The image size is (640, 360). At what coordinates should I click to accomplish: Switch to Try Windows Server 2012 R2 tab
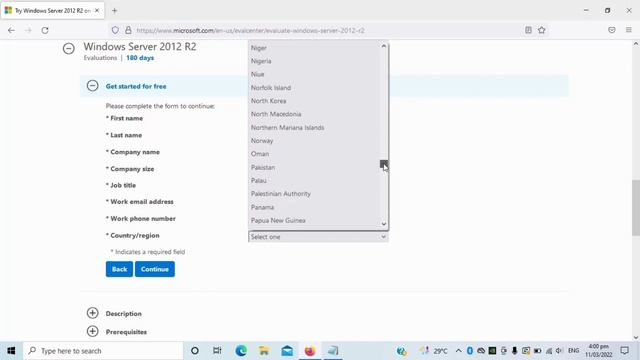(52, 11)
